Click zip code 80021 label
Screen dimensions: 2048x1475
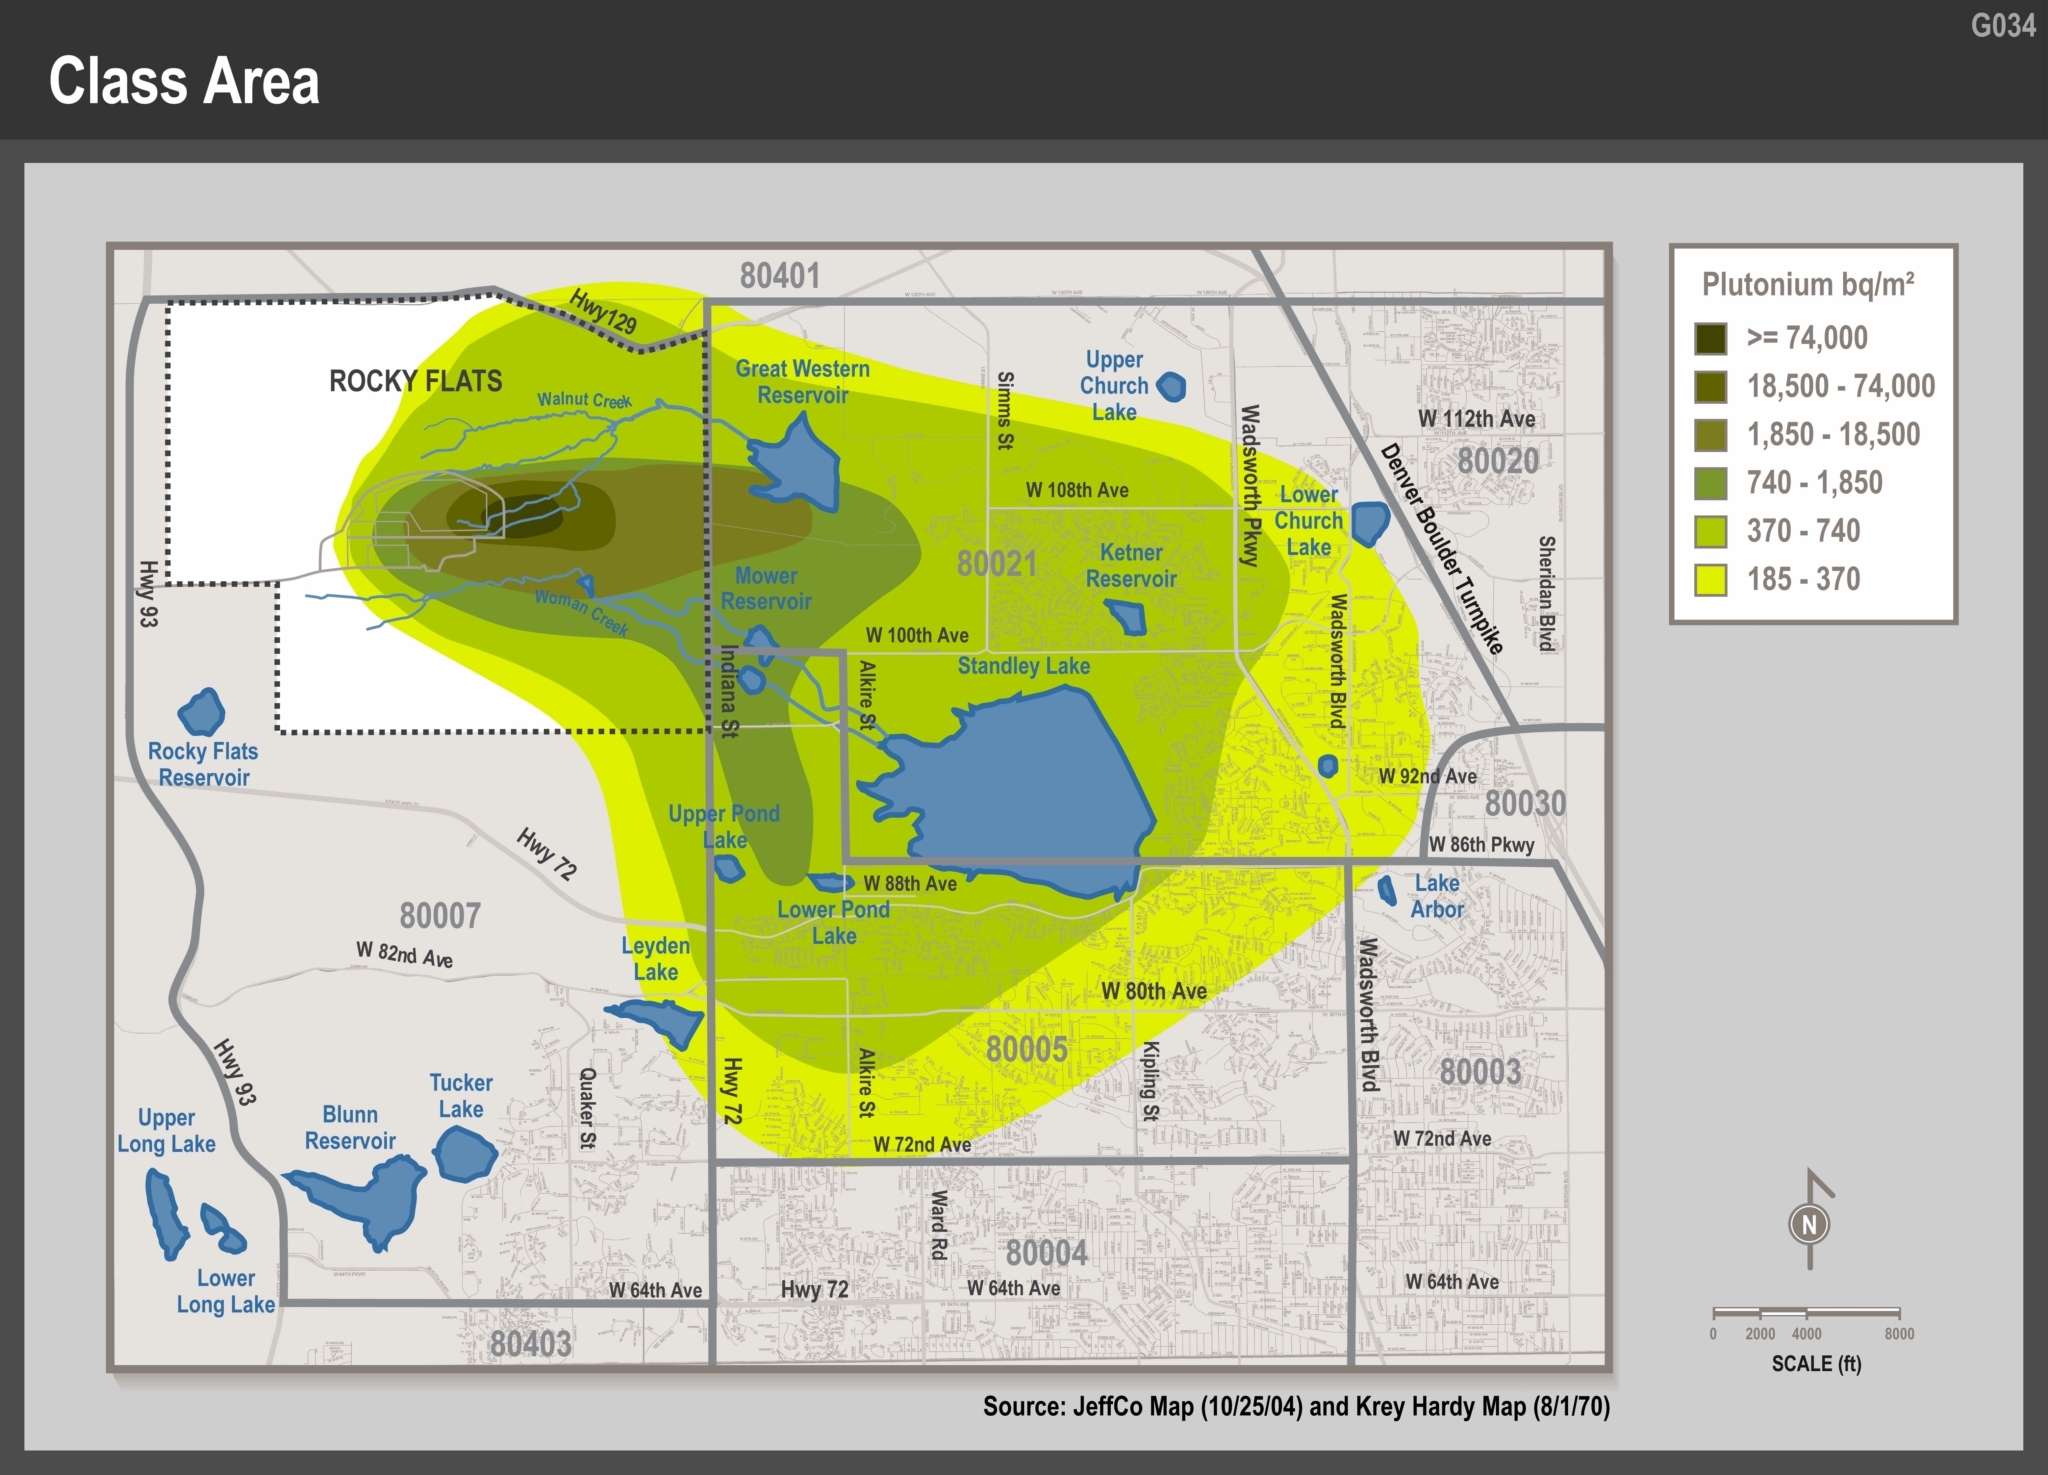tap(997, 564)
